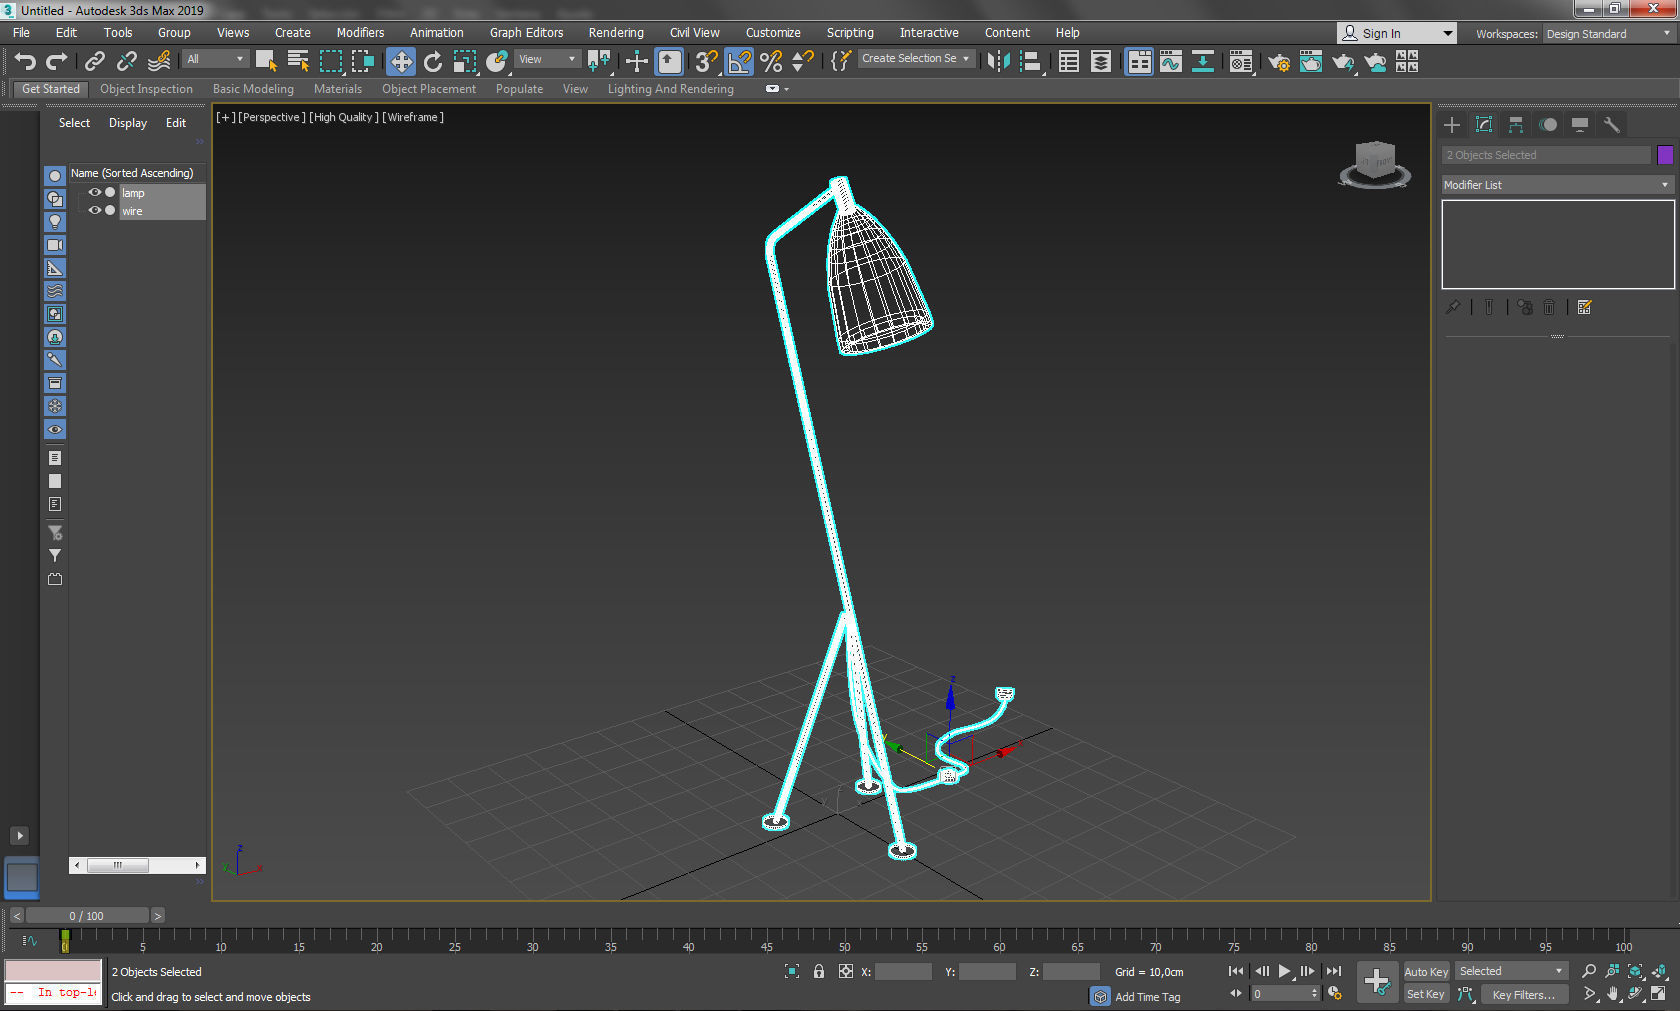The image size is (1680, 1011).
Task: Switch to Object Inspection ribbon tab
Action: [146, 89]
